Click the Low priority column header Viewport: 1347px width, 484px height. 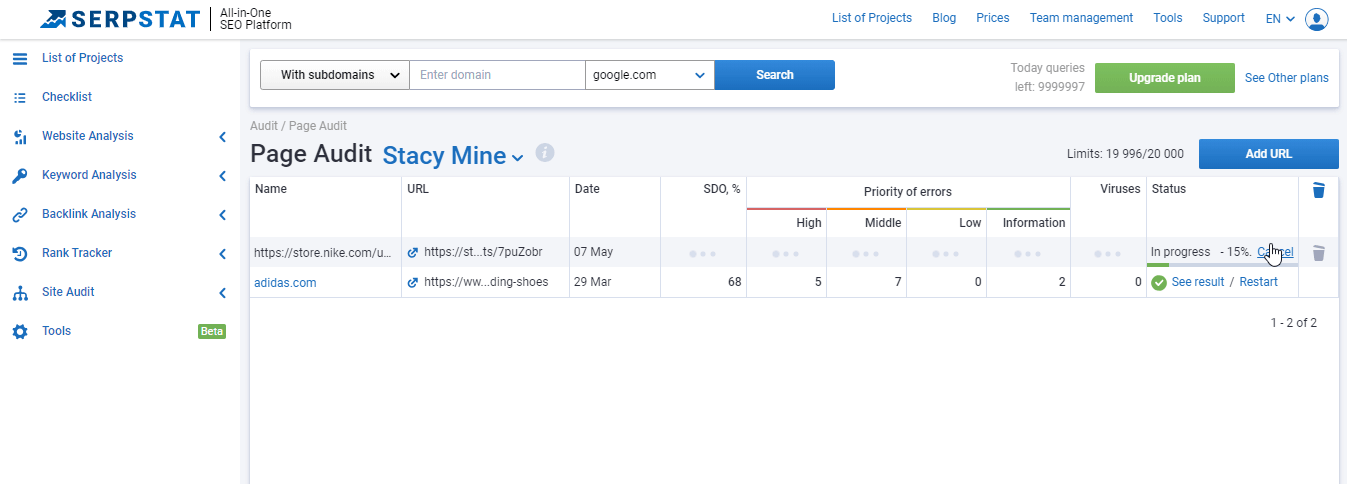tap(970, 223)
